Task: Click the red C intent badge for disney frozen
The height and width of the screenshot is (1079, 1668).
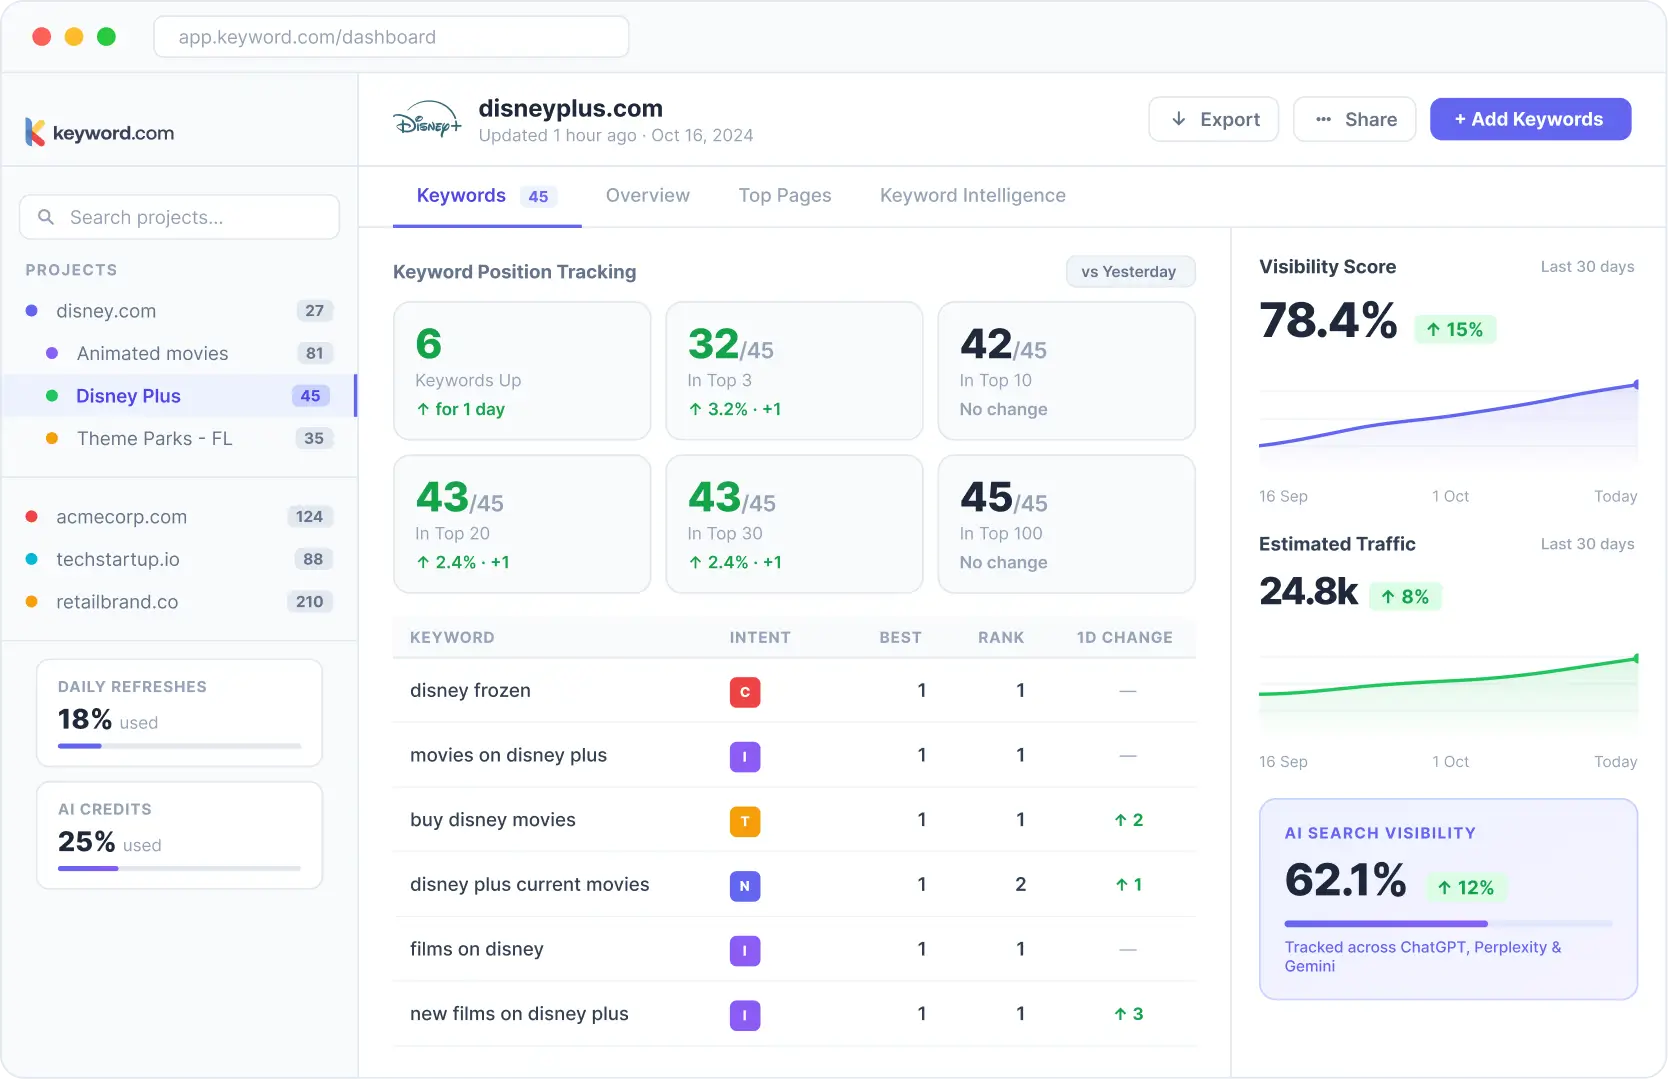Action: [744, 692]
